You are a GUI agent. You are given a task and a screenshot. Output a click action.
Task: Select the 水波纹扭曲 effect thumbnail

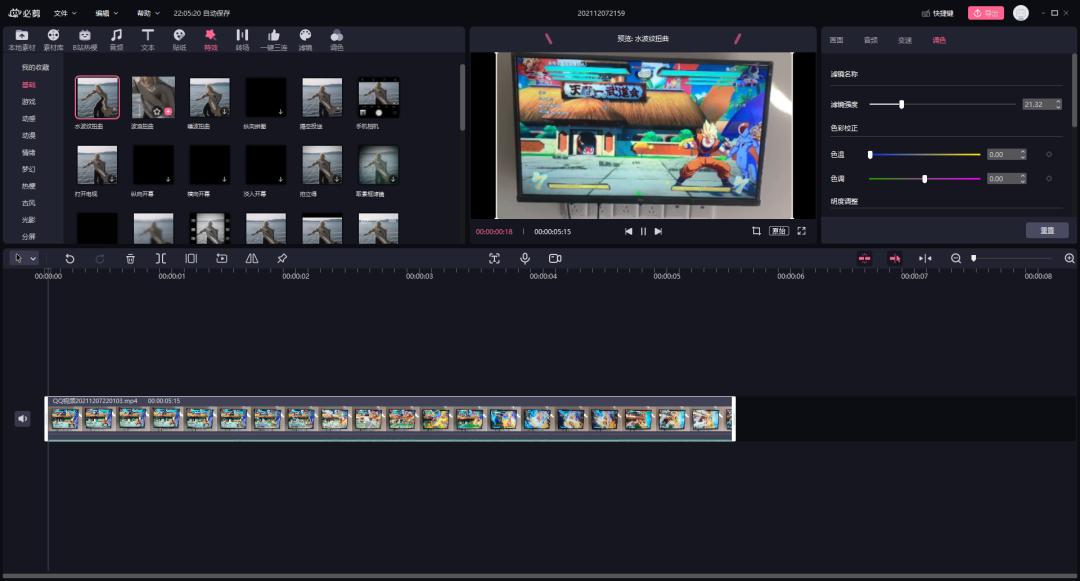click(x=96, y=95)
